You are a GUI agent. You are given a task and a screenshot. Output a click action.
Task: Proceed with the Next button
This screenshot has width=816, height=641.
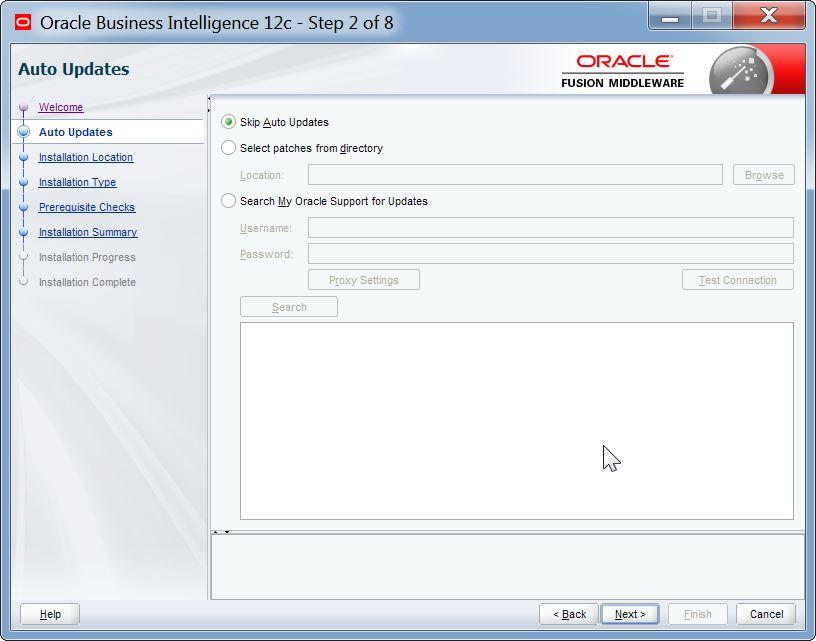click(630, 614)
